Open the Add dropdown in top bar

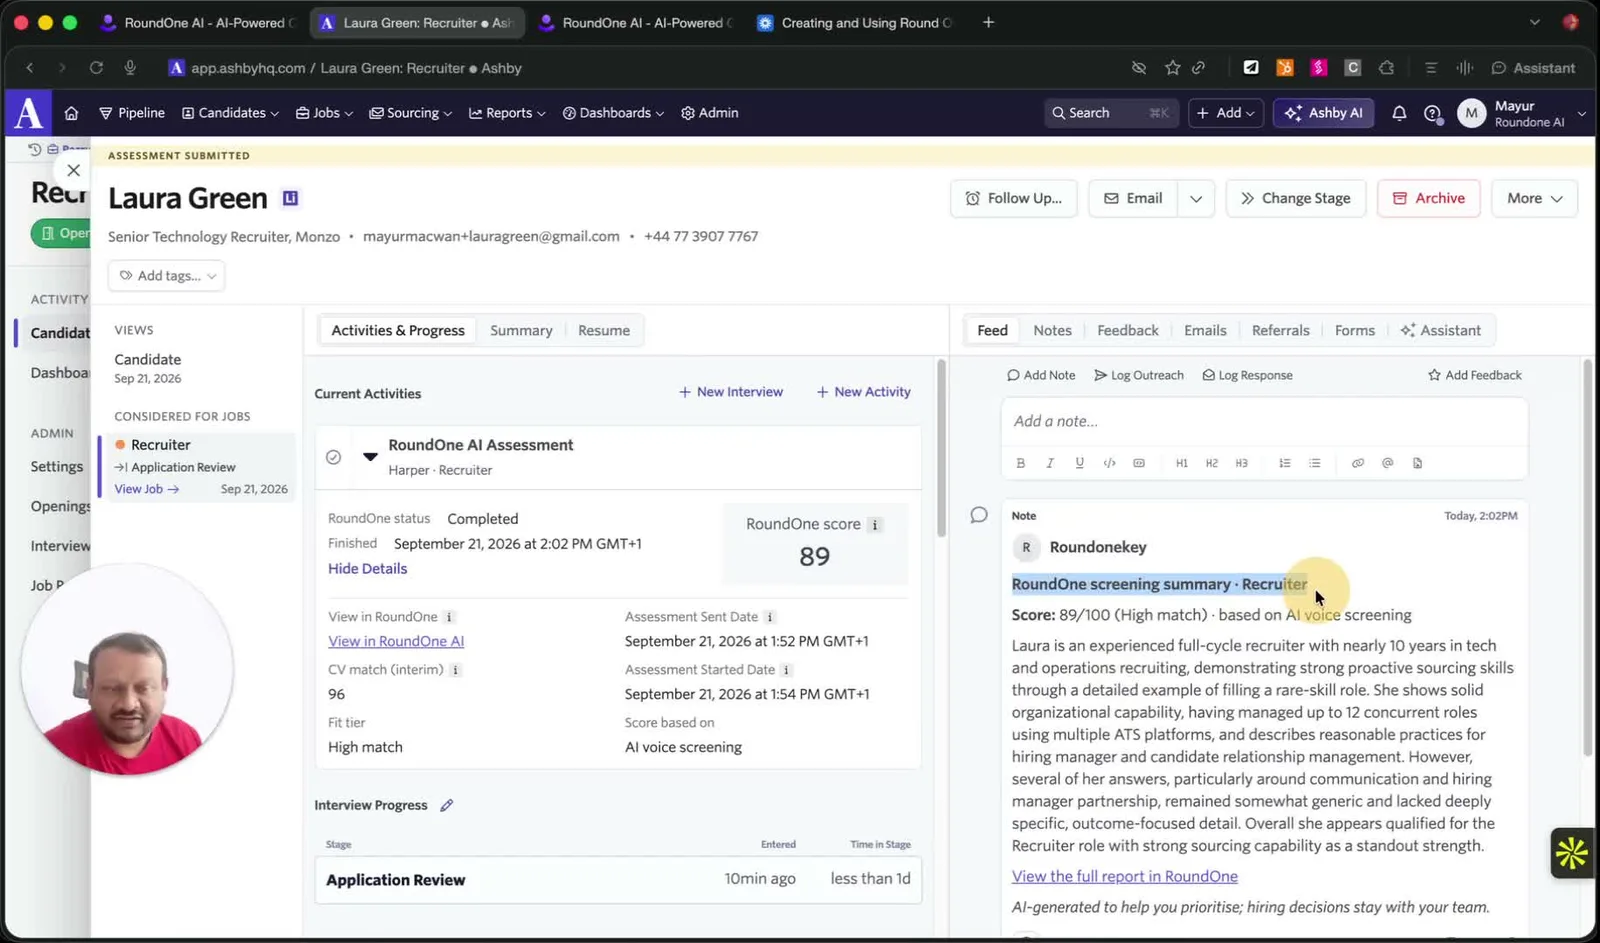[x=1226, y=113]
